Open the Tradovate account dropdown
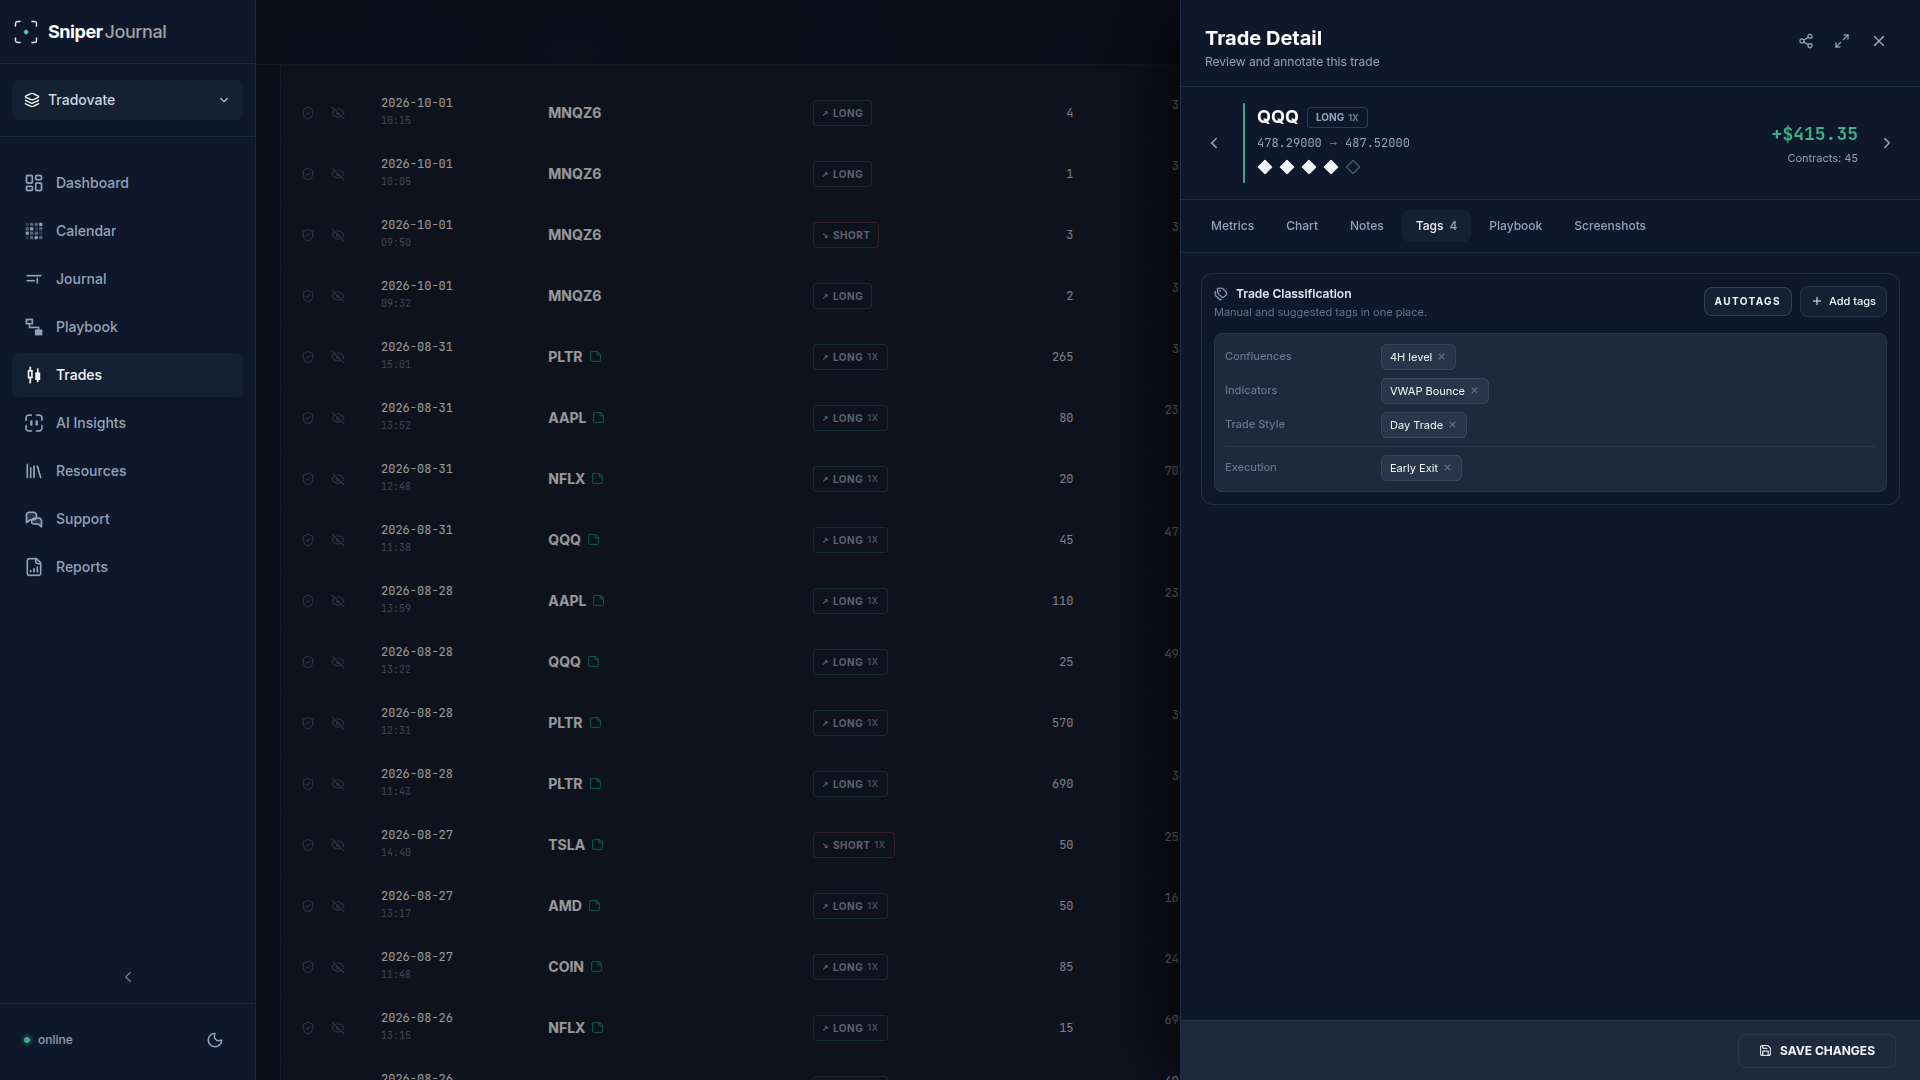 pyautogui.click(x=127, y=100)
